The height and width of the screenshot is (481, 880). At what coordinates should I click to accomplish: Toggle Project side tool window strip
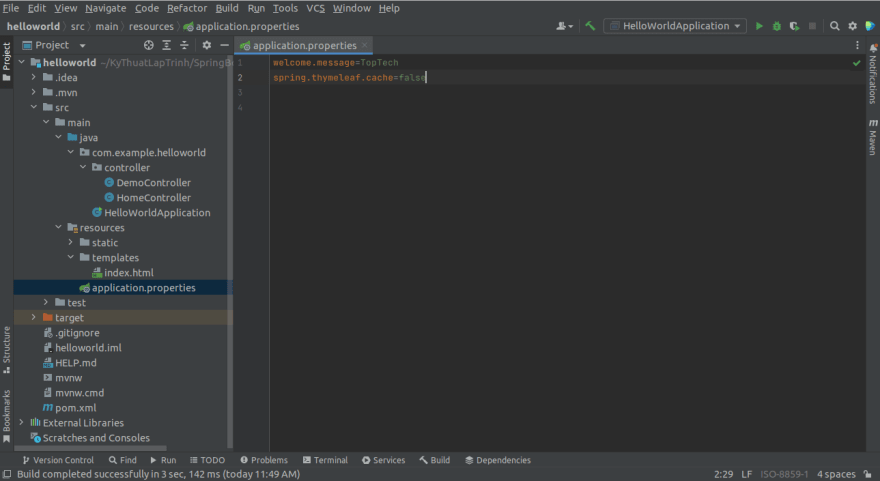(7, 62)
